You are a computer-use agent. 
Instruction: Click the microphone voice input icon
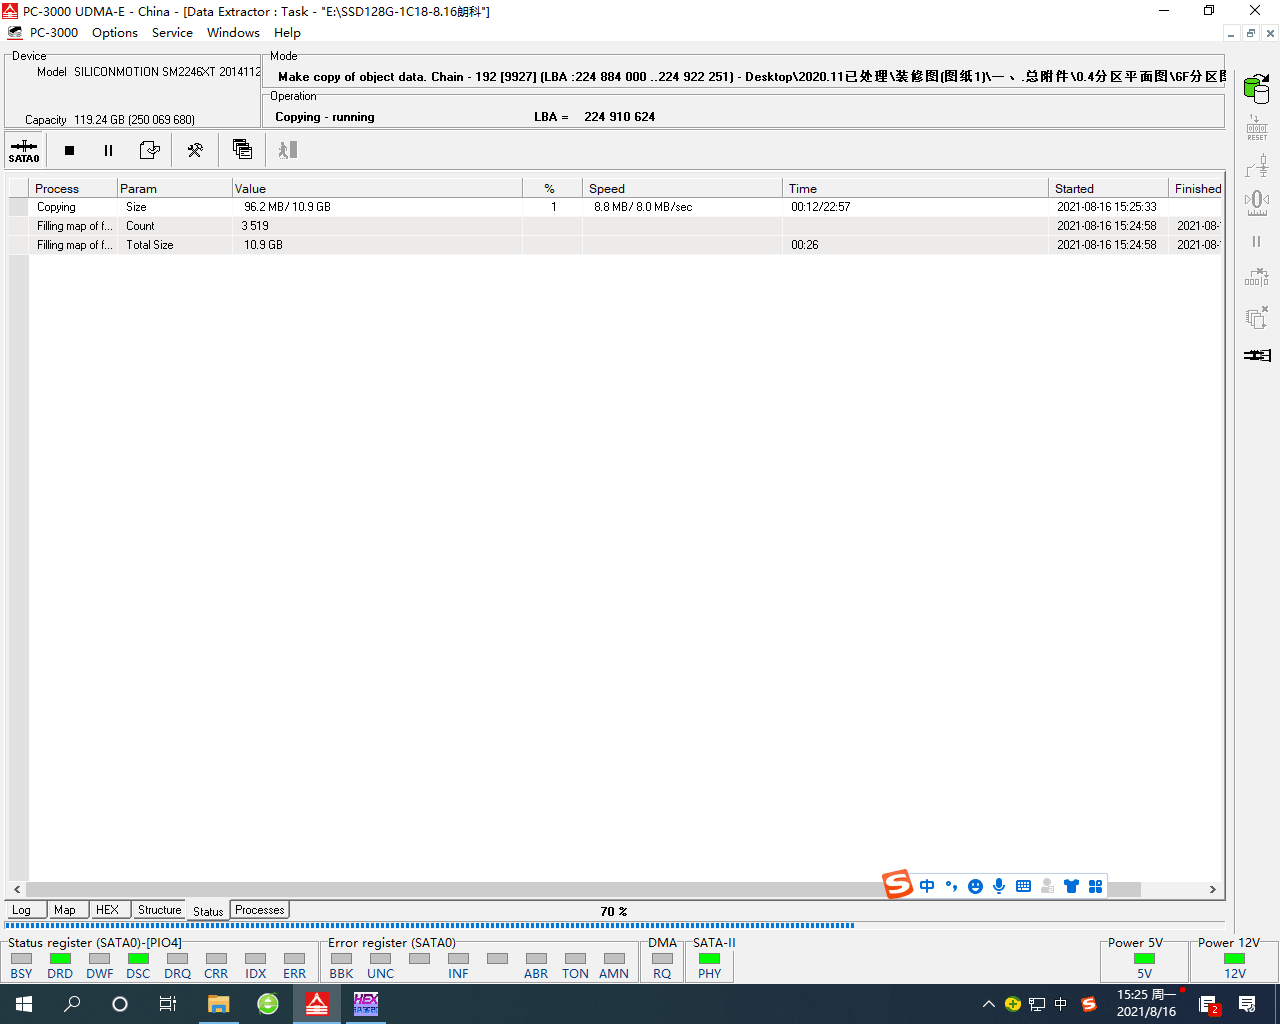[999, 886]
